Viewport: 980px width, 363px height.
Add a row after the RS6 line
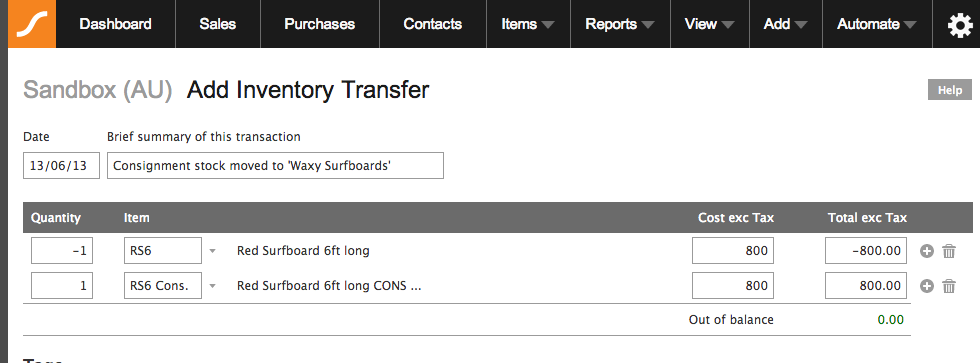(927, 251)
